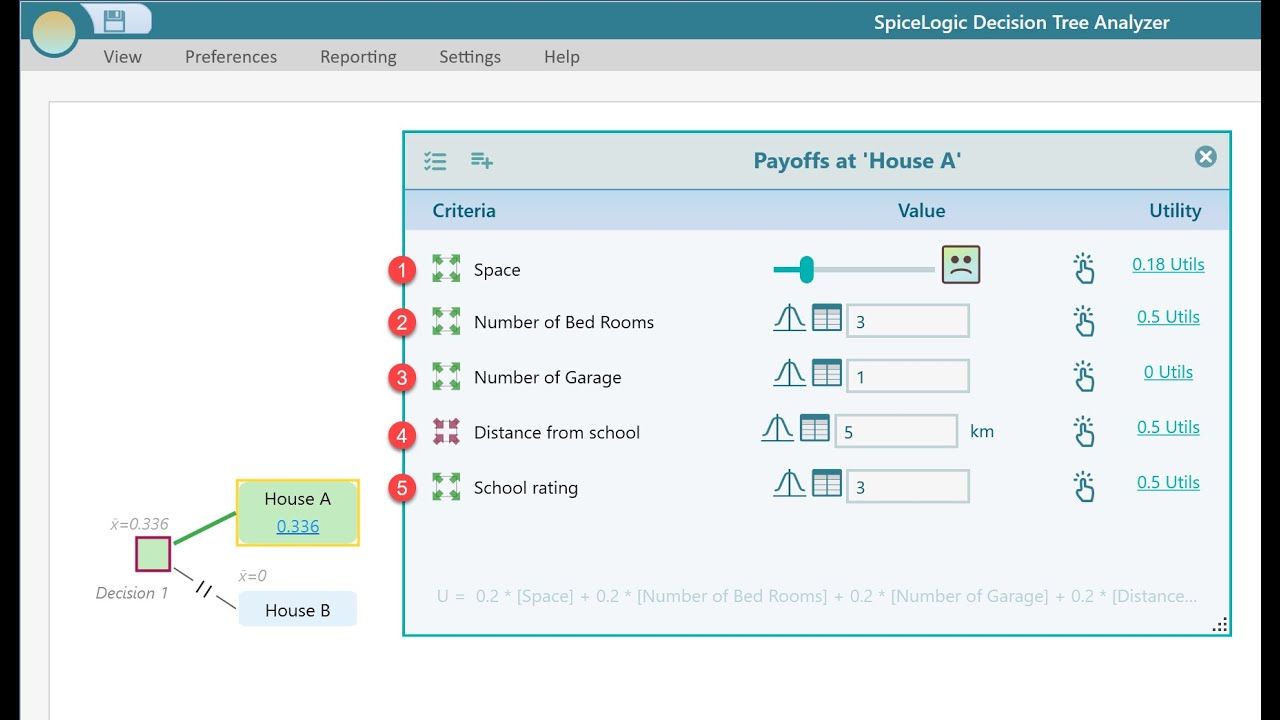1280x720 pixels.
Task: Open the 0.5 Utils link for Distance from school
Action: [1168, 426]
